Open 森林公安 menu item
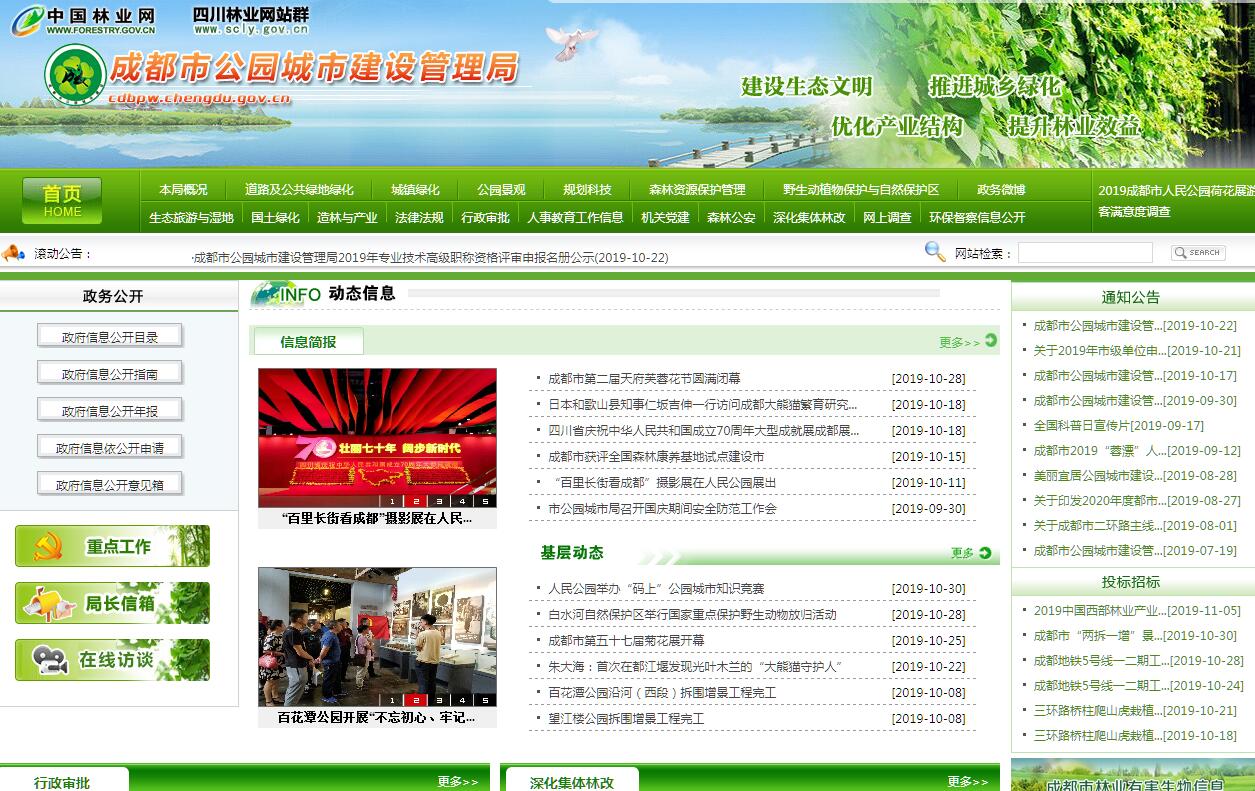The height and width of the screenshot is (791, 1255). click(x=731, y=217)
